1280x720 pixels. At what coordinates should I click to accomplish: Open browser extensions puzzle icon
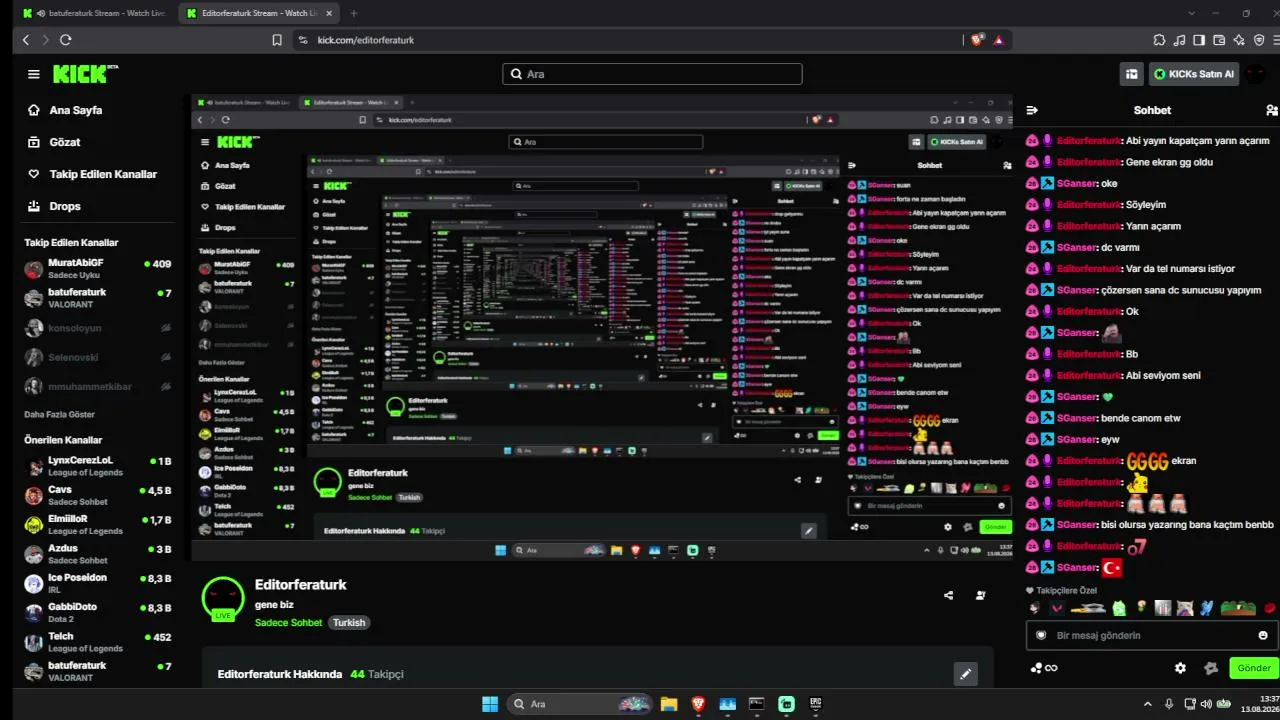[x=1159, y=40]
